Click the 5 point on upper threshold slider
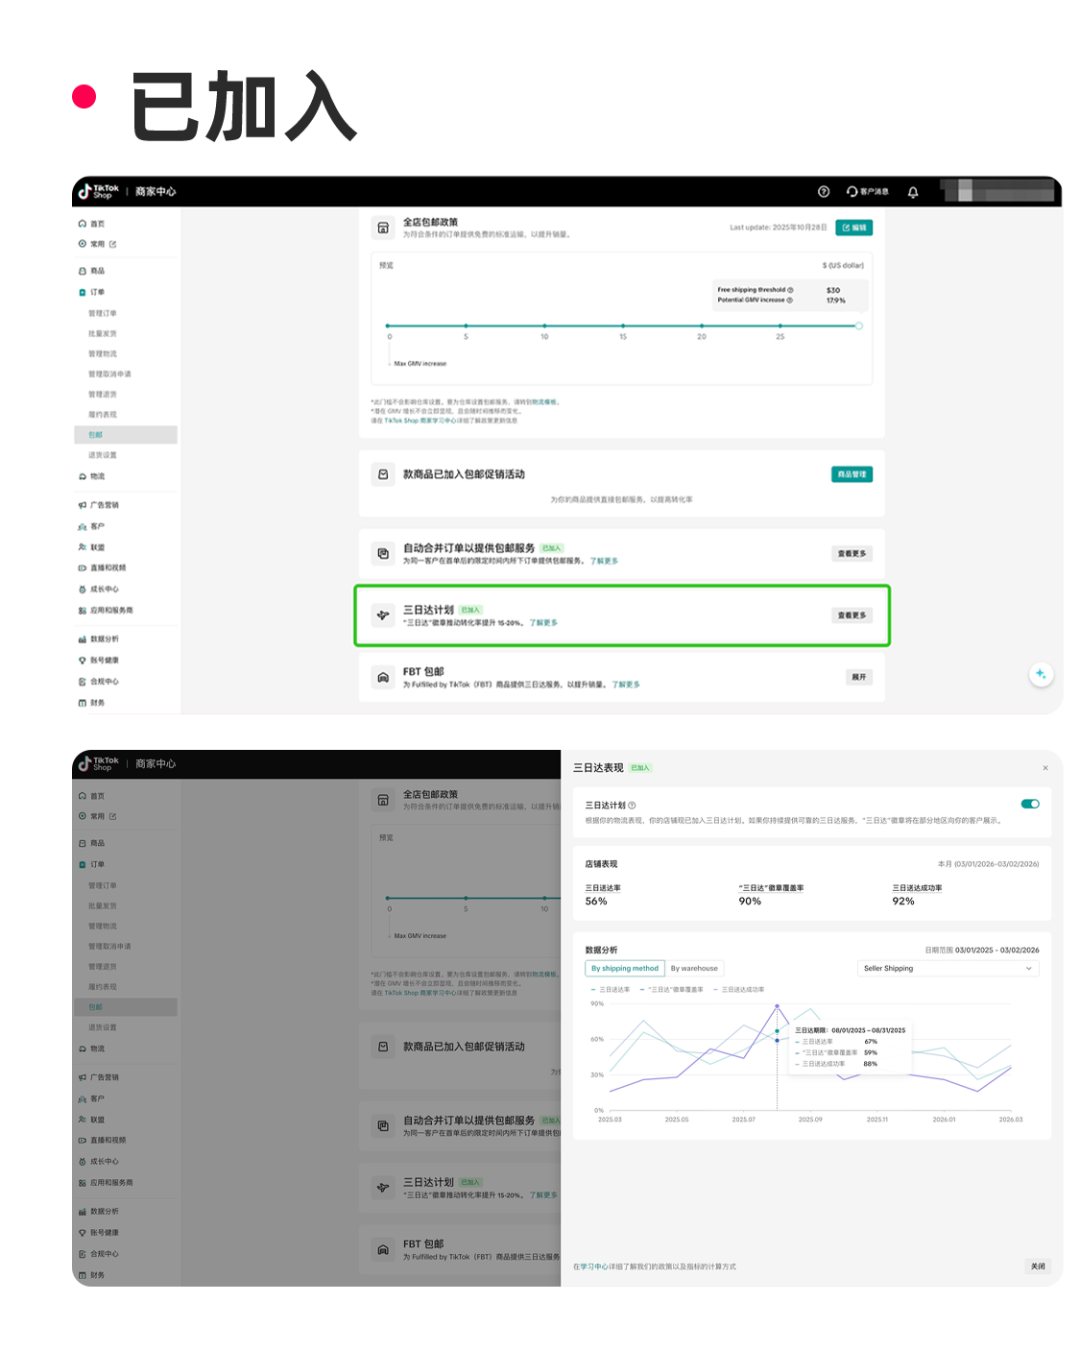1080x1350 pixels. pyautogui.click(x=466, y=326)
